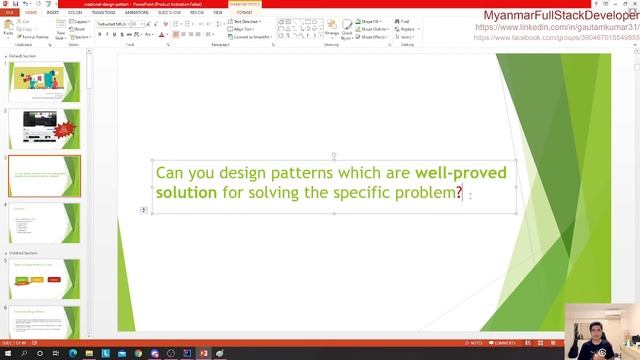Viewport: 640px width, 360px height.
Task: Click COMMENTS in the status bar
Action: [x=502, y=343]
